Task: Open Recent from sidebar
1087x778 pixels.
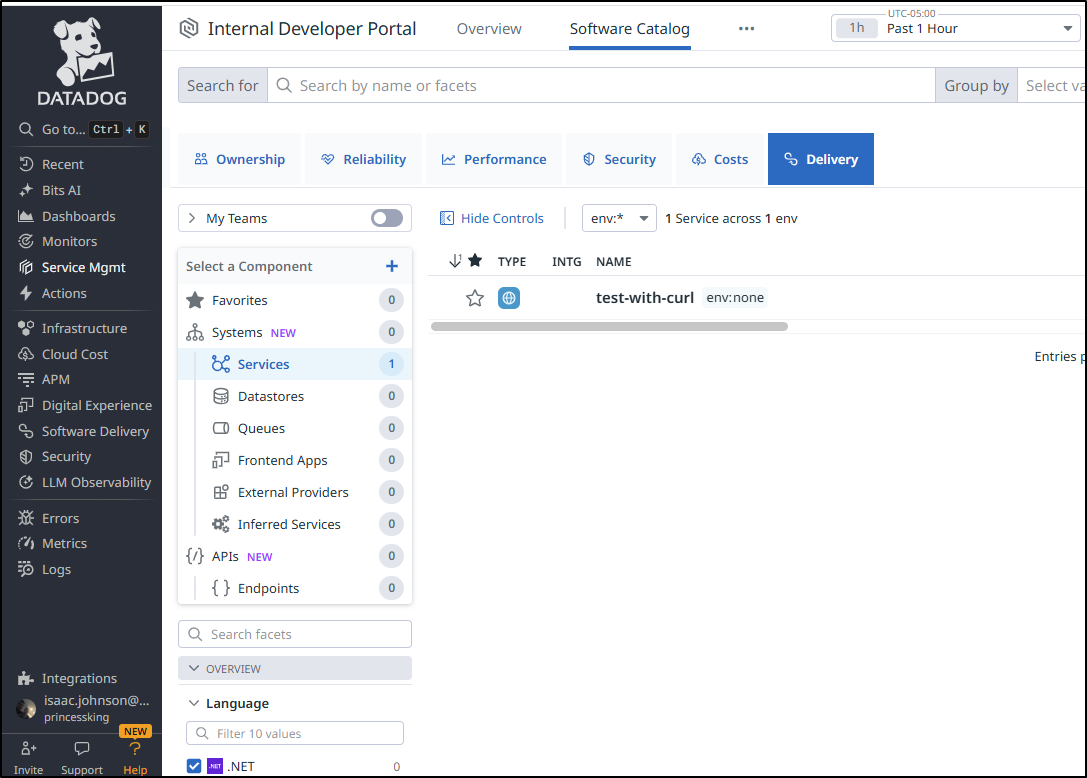Action: pos(51,164)
